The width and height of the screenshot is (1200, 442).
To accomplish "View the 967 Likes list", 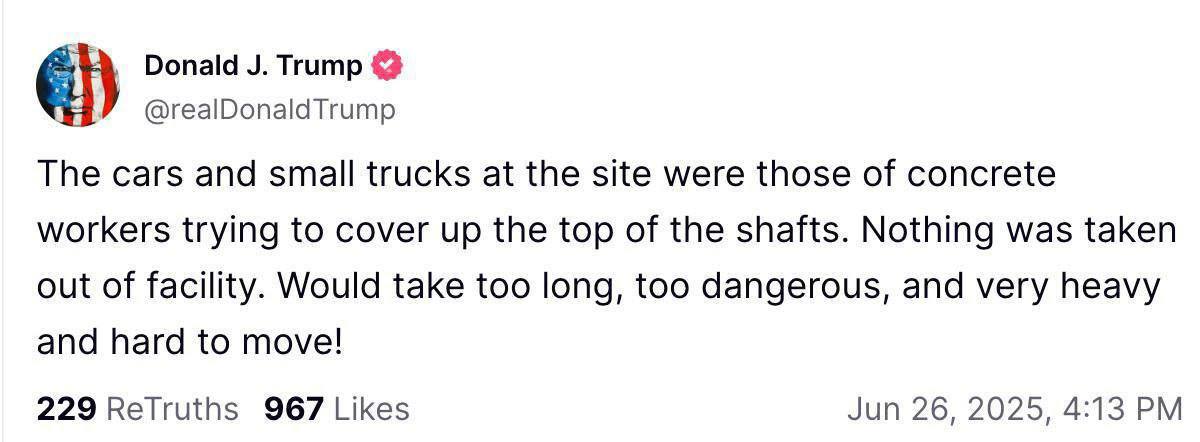I will (x=336, y=409).
